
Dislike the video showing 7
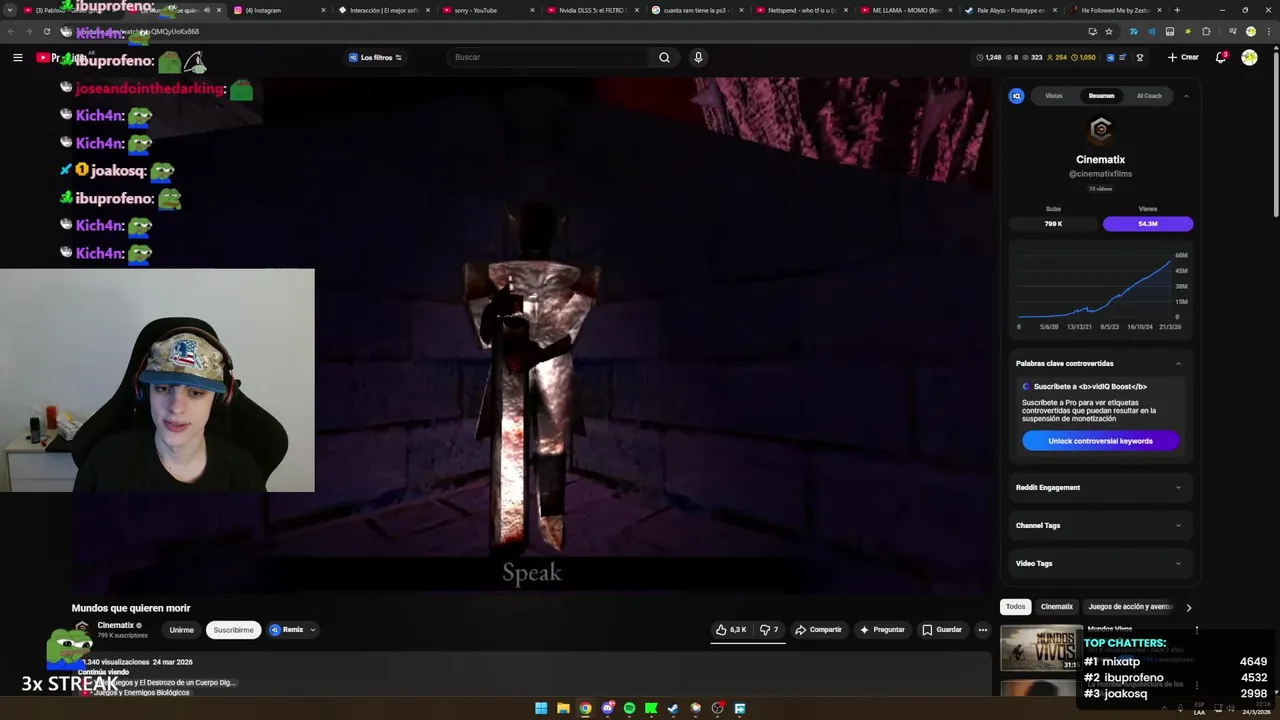tap(769, 630)
